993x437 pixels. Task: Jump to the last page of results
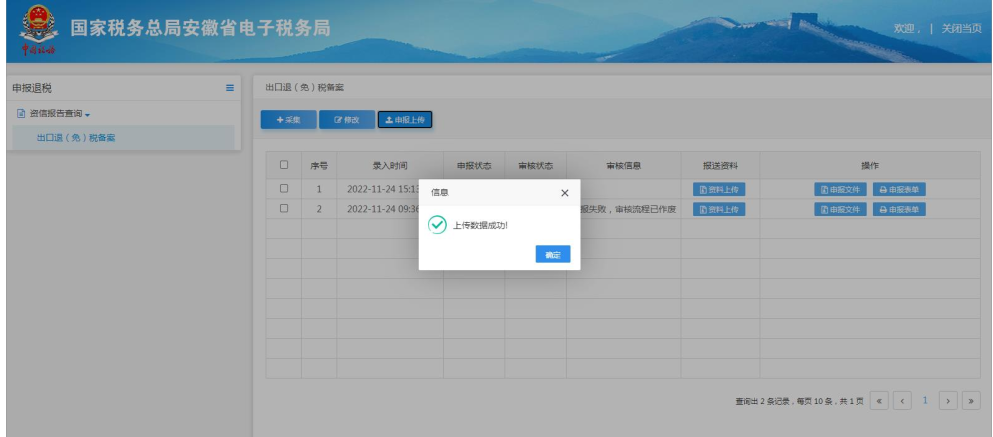(971, 401)
